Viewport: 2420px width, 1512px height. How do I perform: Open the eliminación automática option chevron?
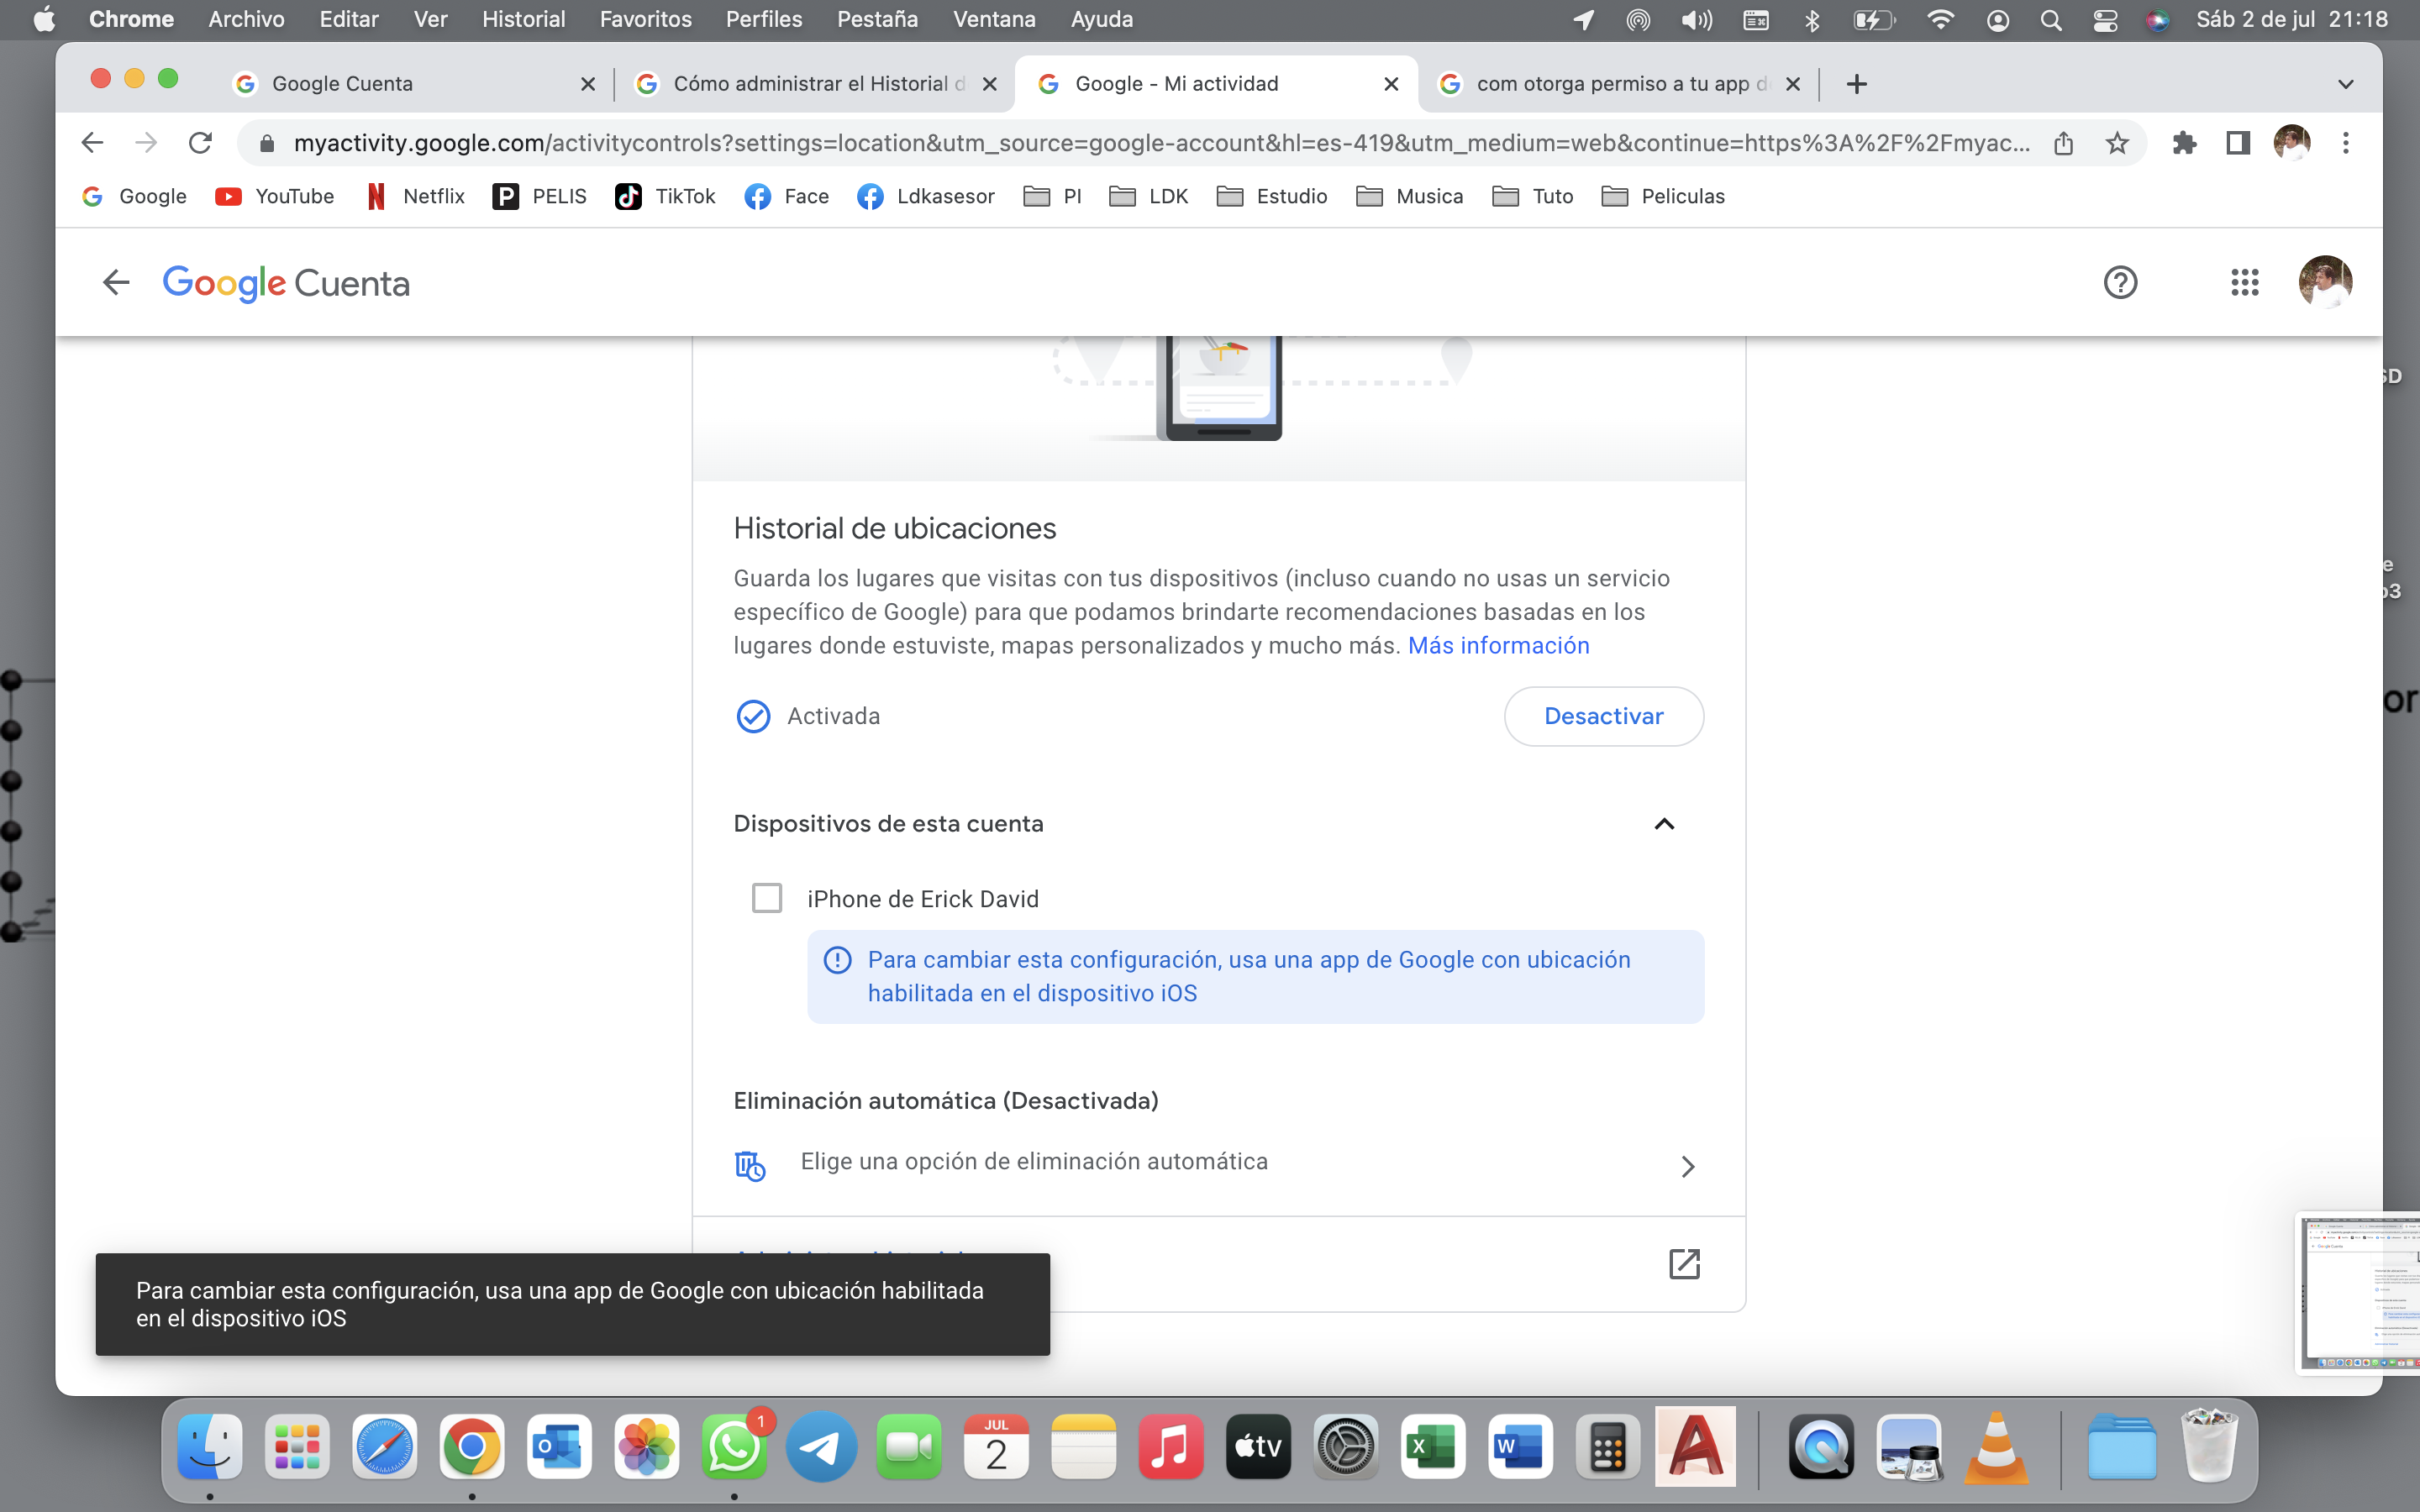pyautogui.click(x=1688, y=1166)
